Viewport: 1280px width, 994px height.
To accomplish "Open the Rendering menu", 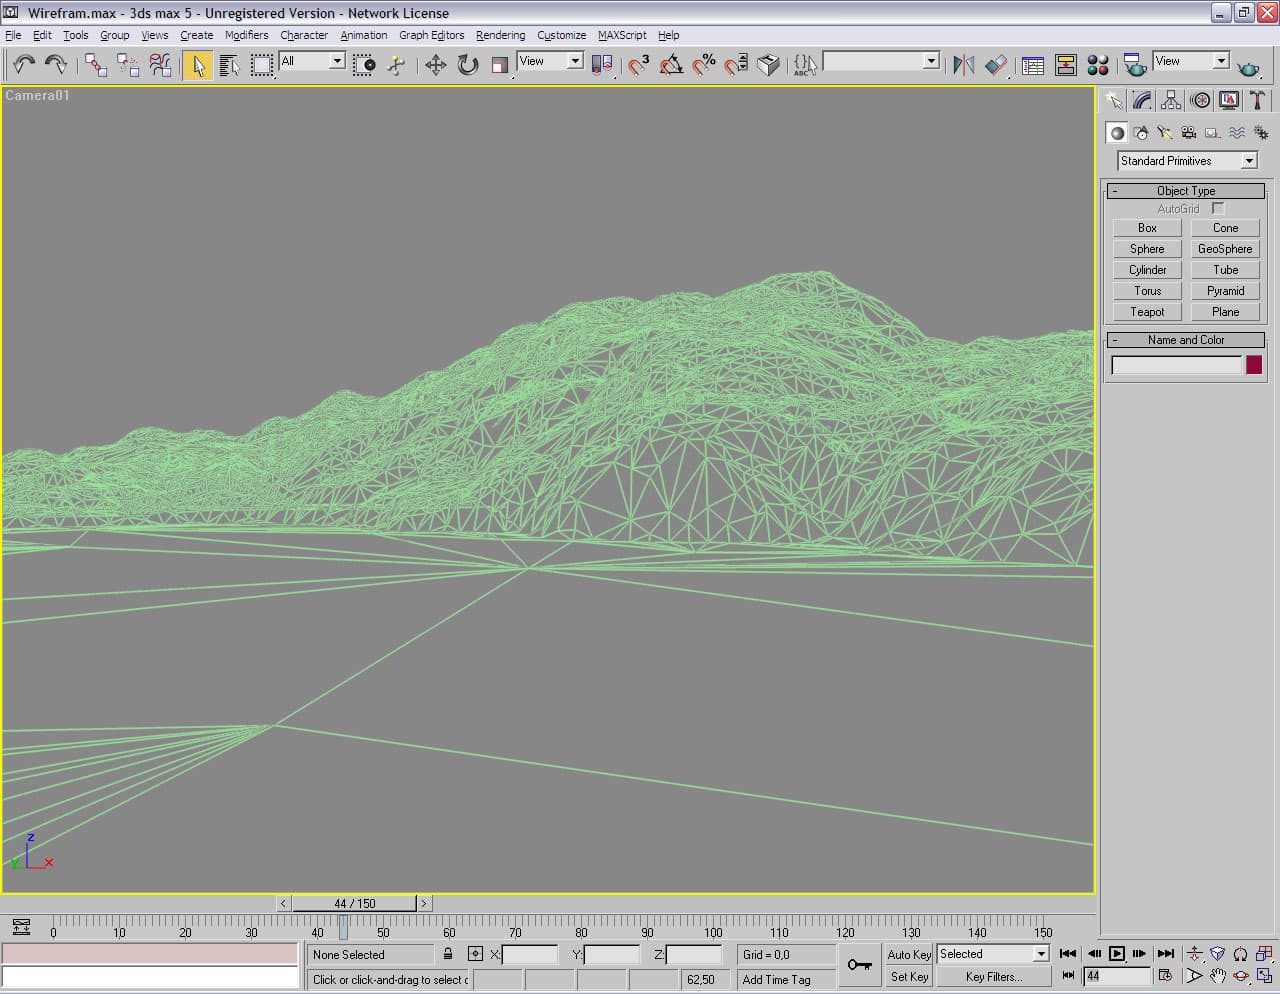I will click(x=500, y=35).
